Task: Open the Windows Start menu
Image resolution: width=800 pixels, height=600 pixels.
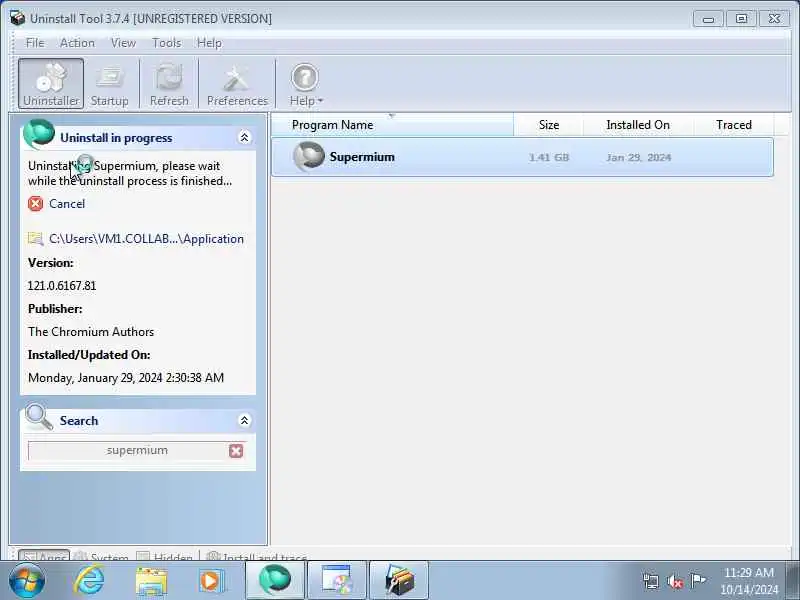Action: (27, 580)
